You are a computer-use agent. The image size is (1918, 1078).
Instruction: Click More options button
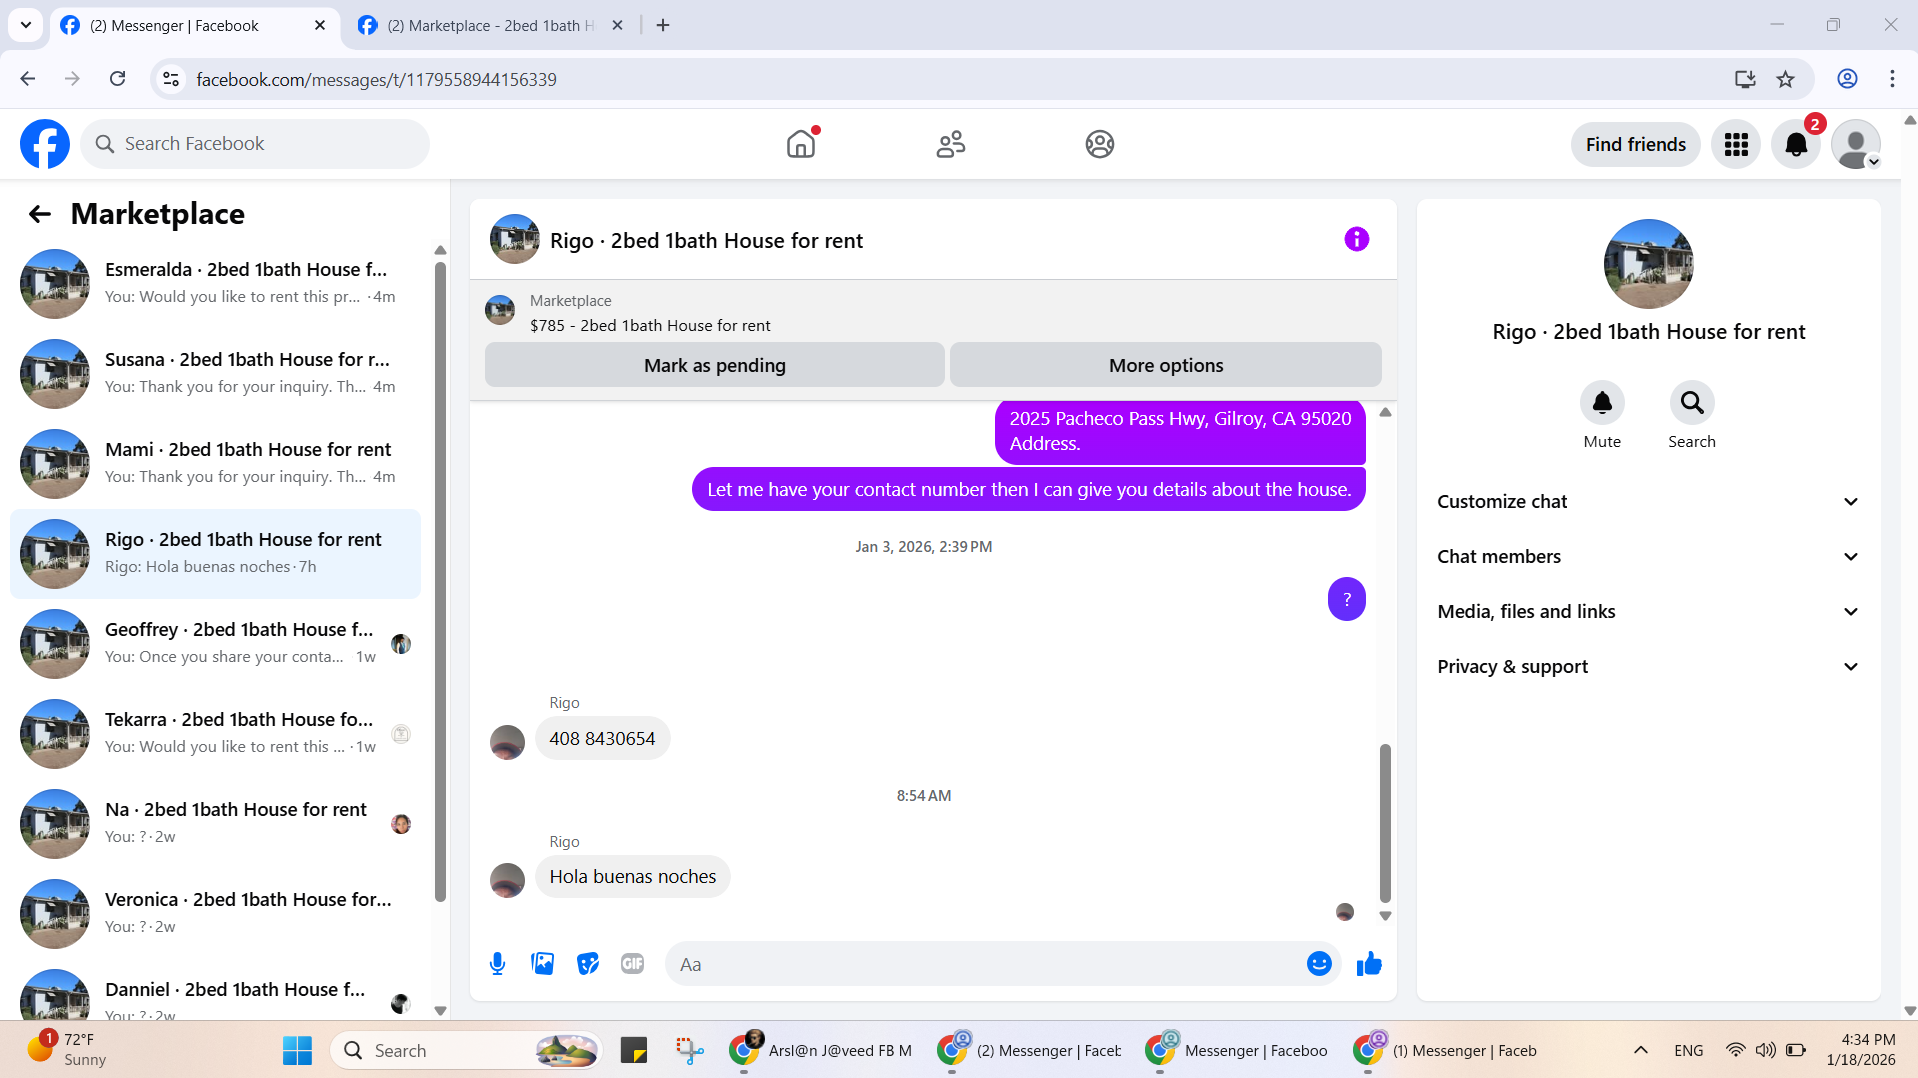click(1166, 365)
